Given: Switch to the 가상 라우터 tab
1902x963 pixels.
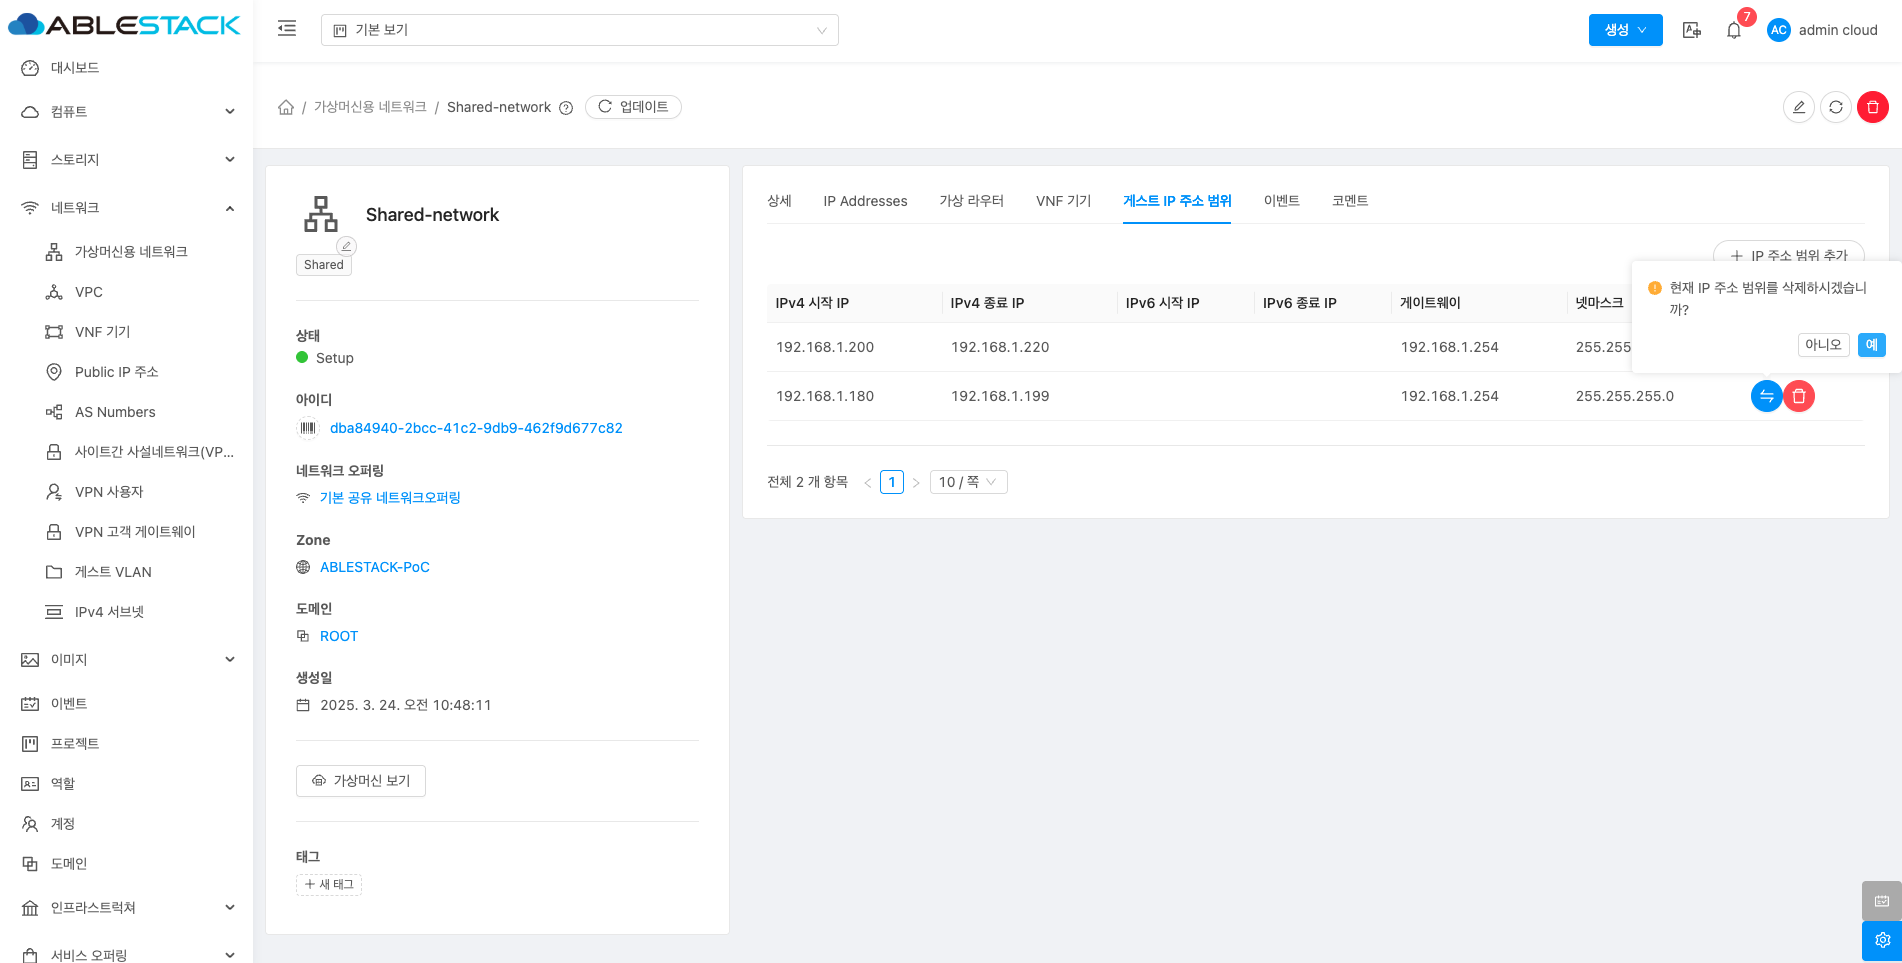Looking at the screenshot, I should click(x=971, y=201).
